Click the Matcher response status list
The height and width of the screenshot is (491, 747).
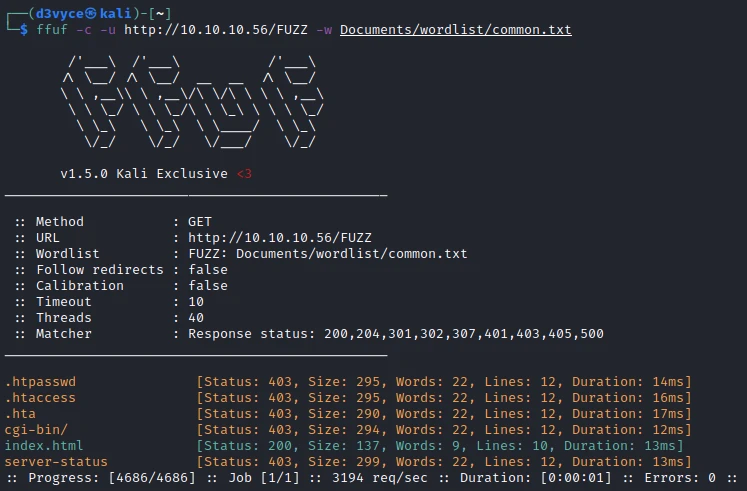tap(395, 334)
